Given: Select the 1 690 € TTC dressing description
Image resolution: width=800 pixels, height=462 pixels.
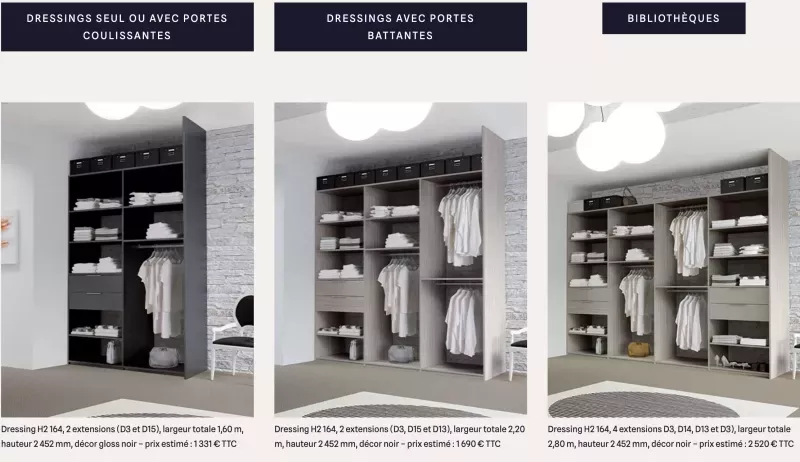Looking at the screenshot, I should point(399,437).
